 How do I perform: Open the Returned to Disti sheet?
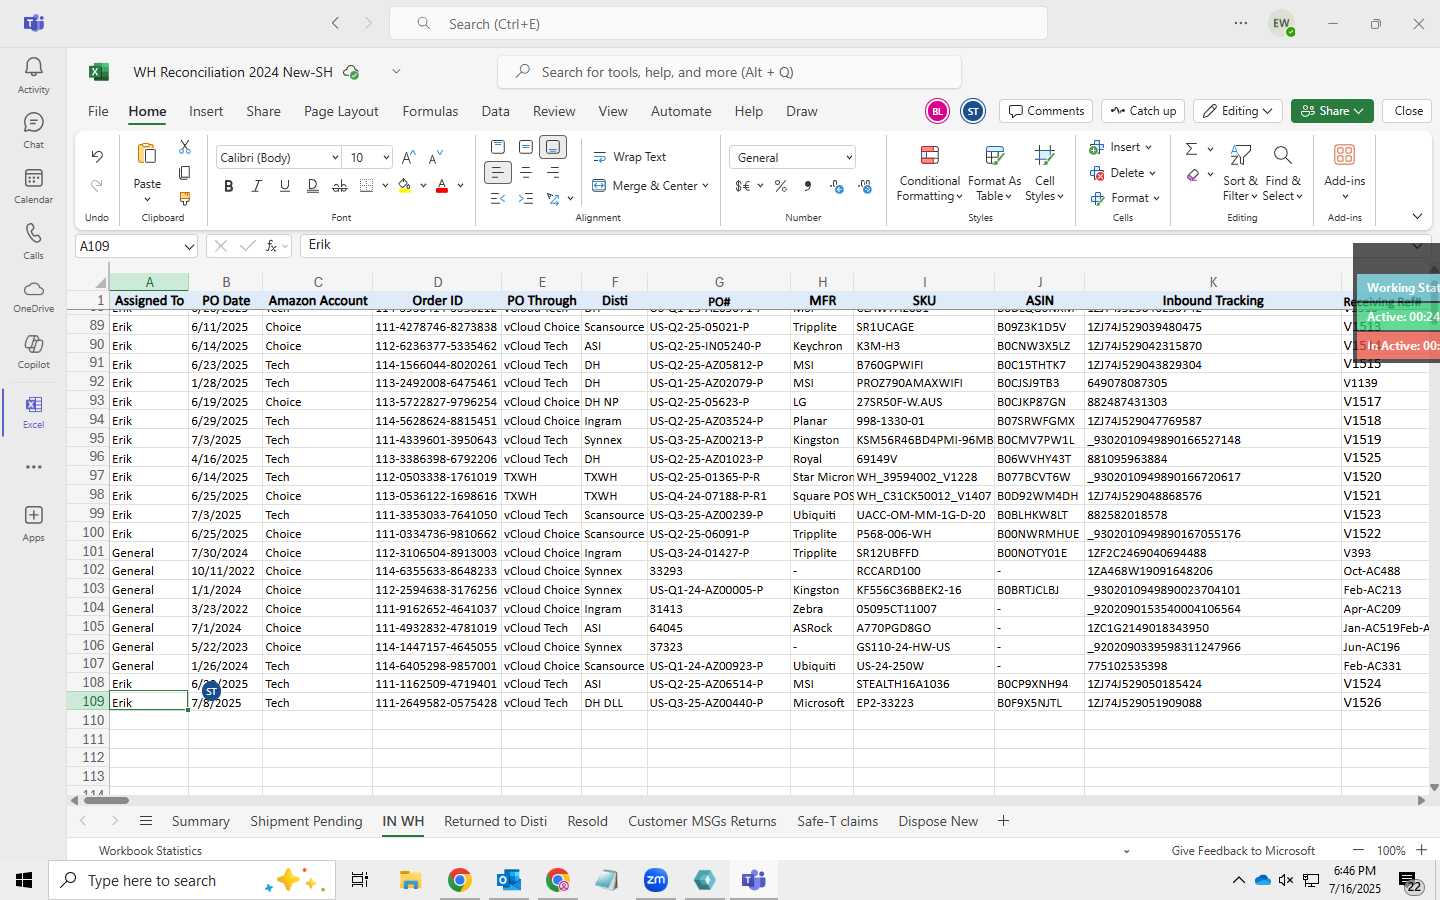pos(495,821)
